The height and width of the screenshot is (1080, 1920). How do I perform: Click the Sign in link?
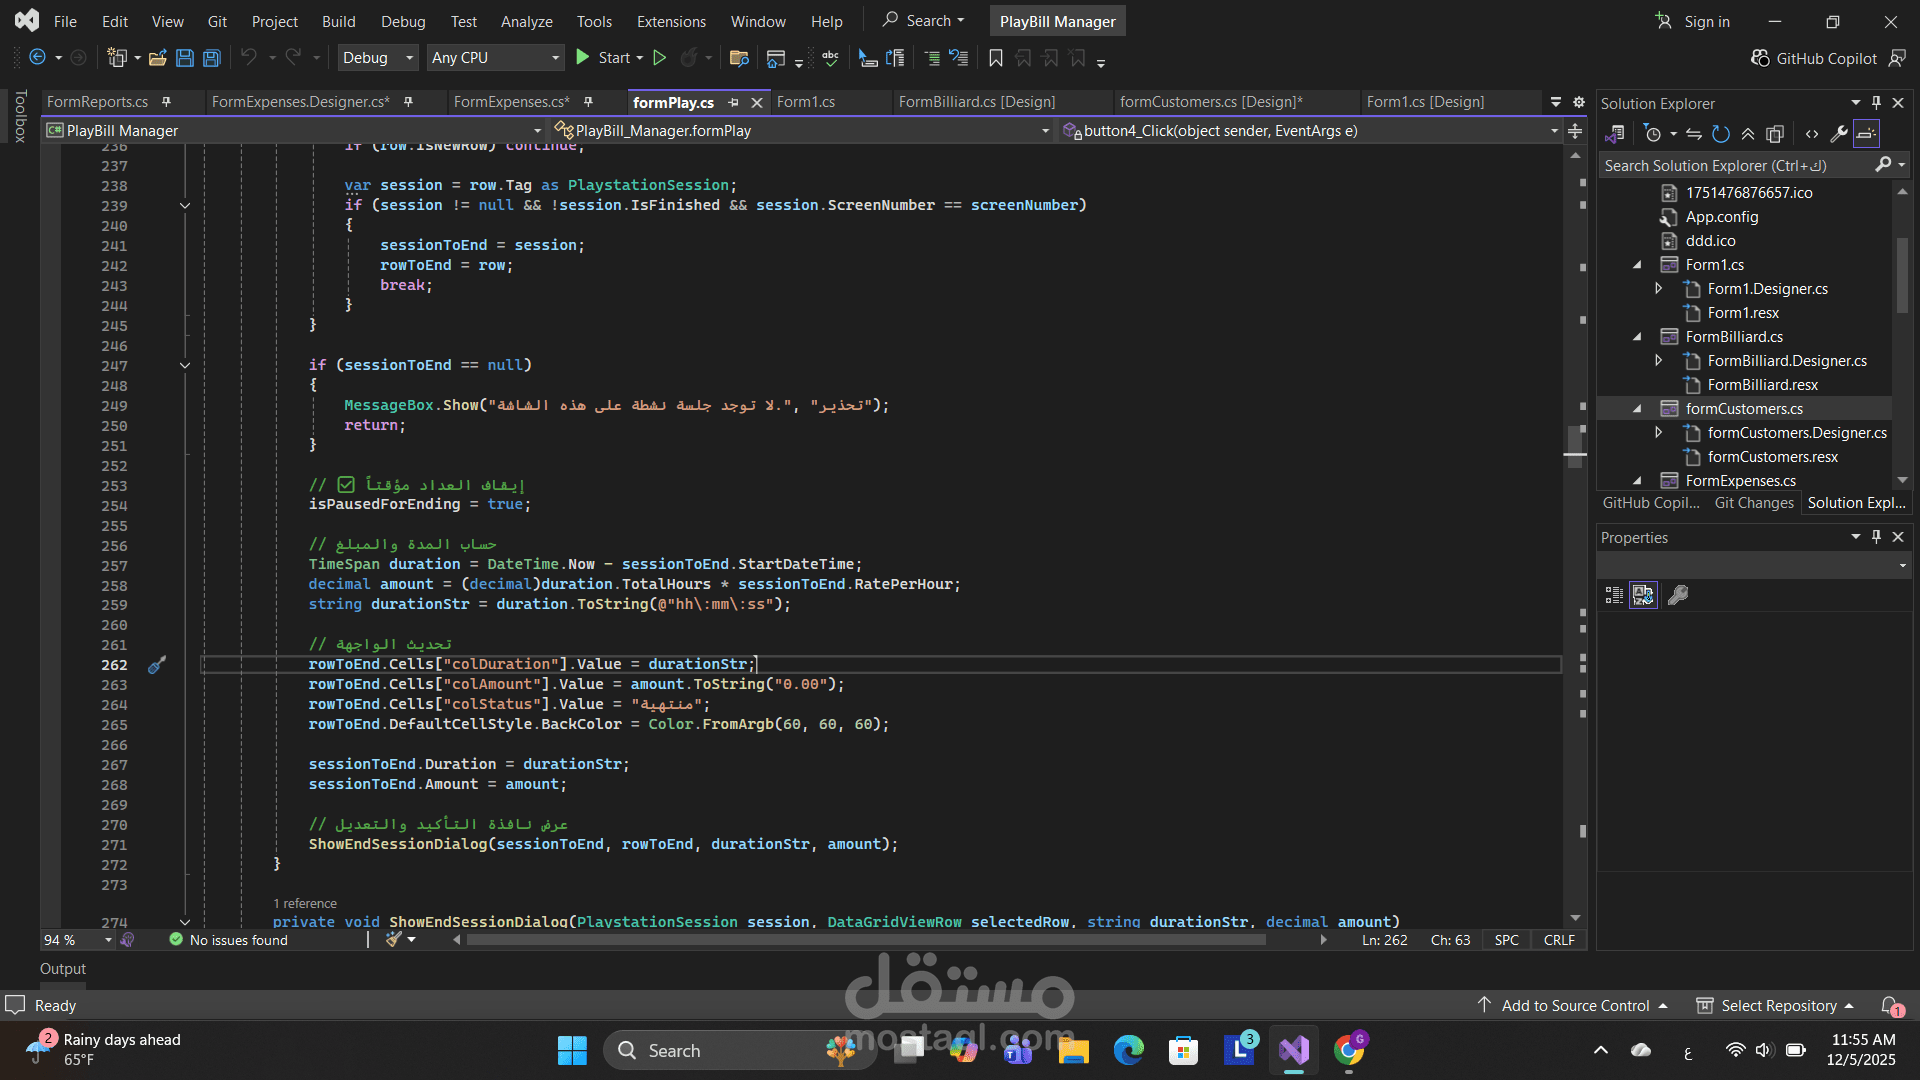tap(1706, 21)
